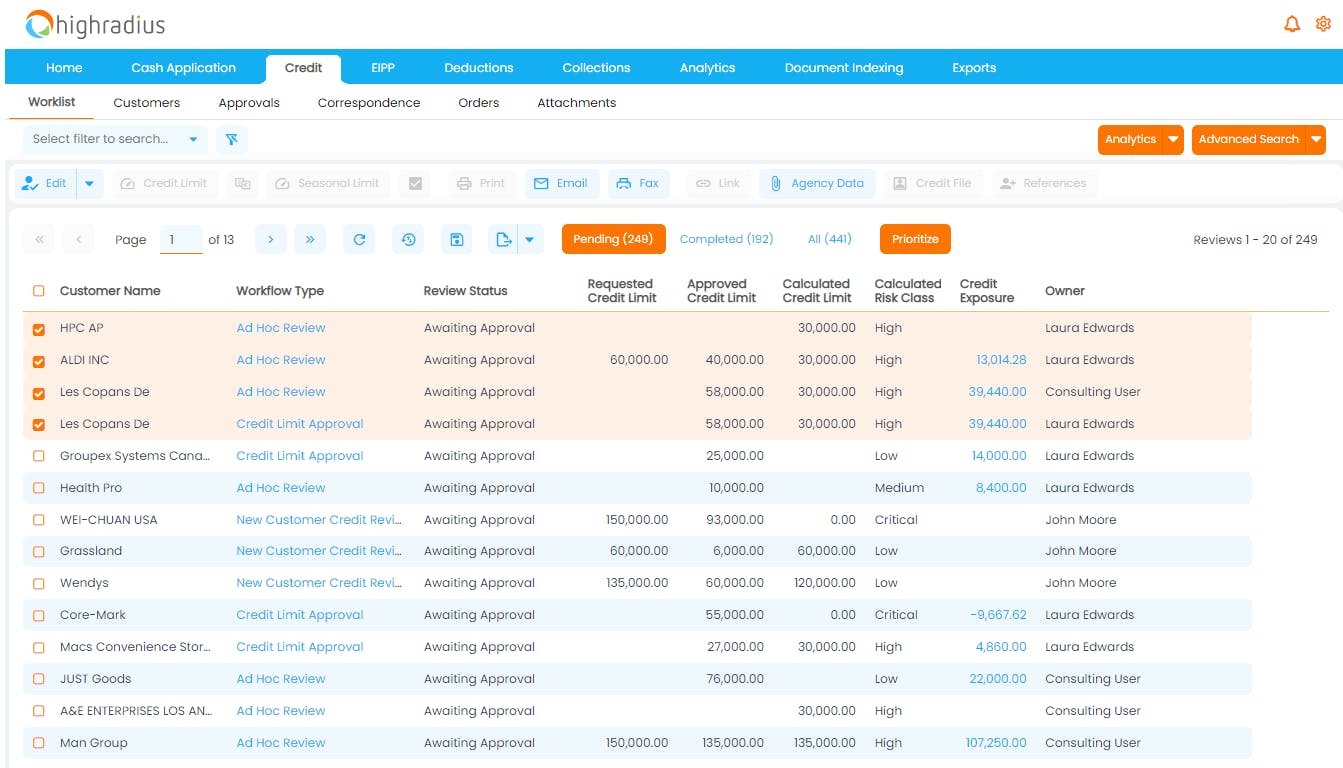
Task: Click the export file icon
Action: click(x=504, y=239)
